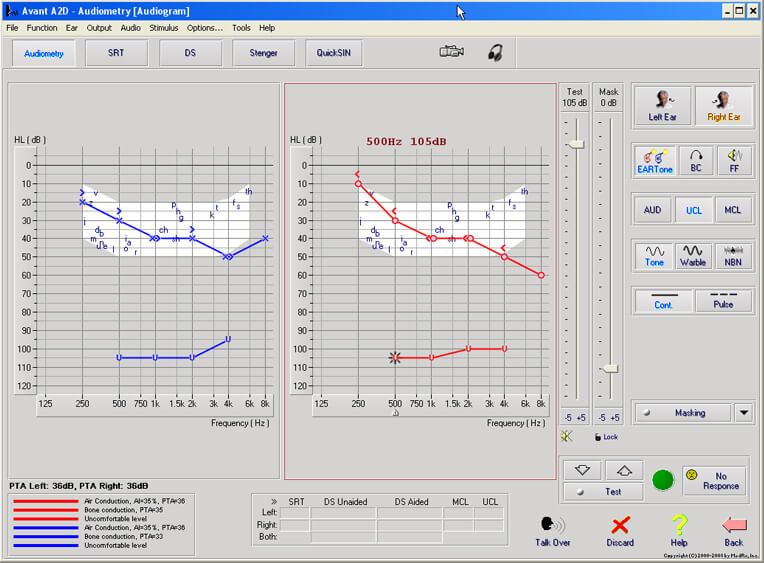The width and height of the screenshot is (764, 563).
Task: Select FF free field output
Action: coord(733,160)
